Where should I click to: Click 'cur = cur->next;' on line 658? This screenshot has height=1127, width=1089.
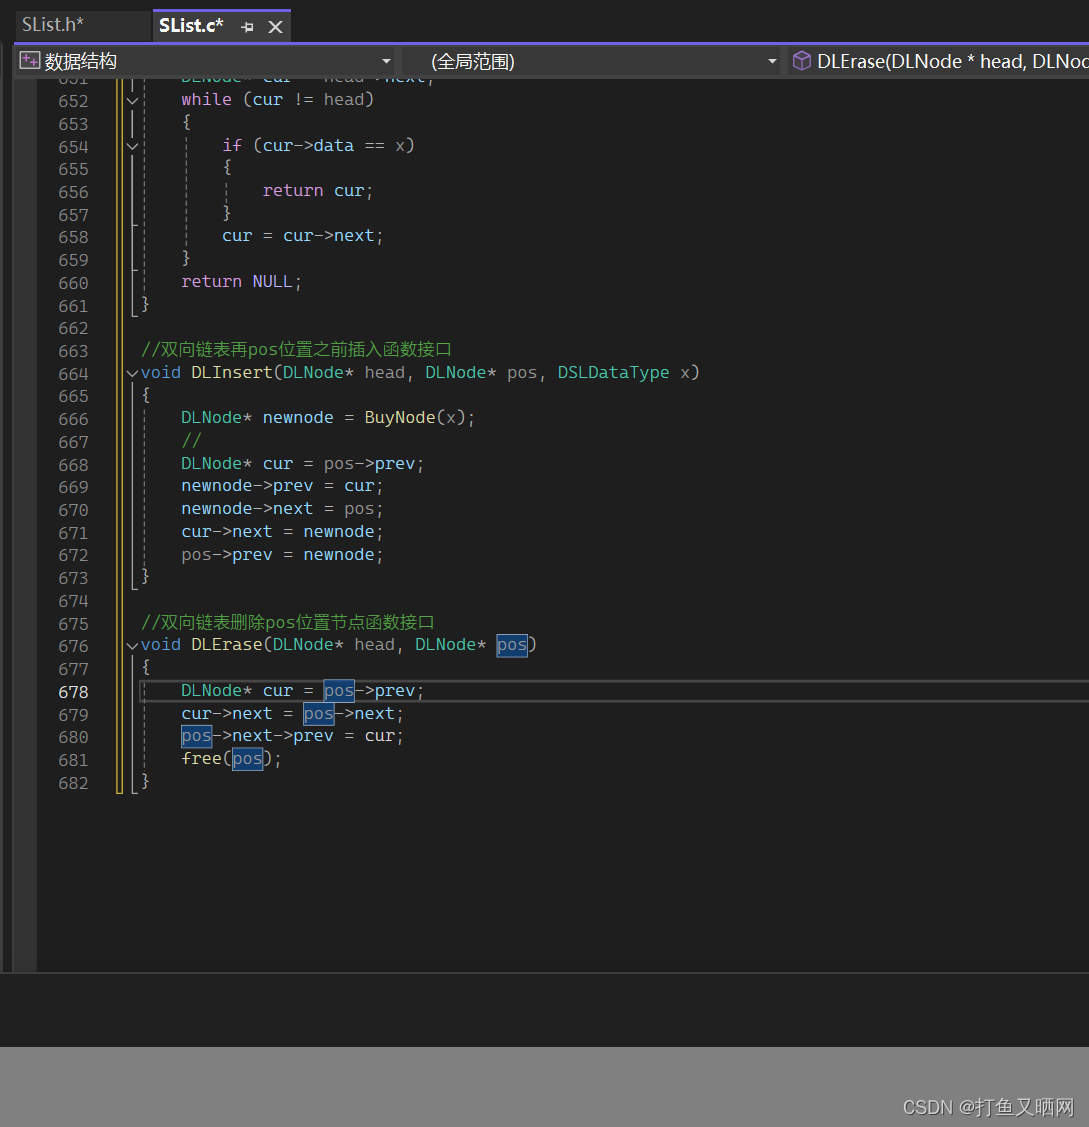tap(303, 236)
